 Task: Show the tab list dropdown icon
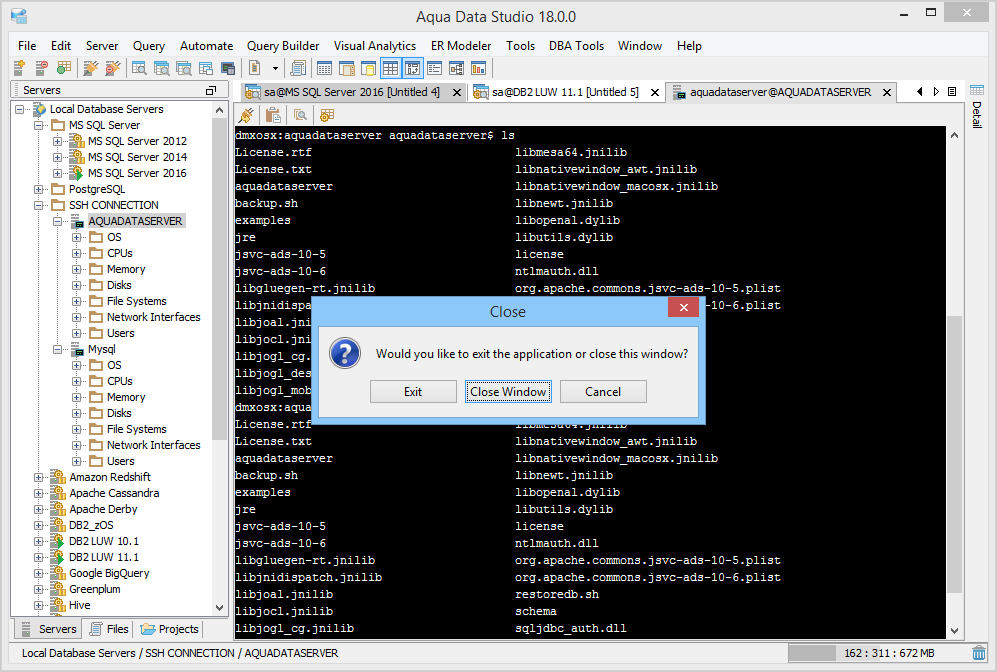pos(952,92)
